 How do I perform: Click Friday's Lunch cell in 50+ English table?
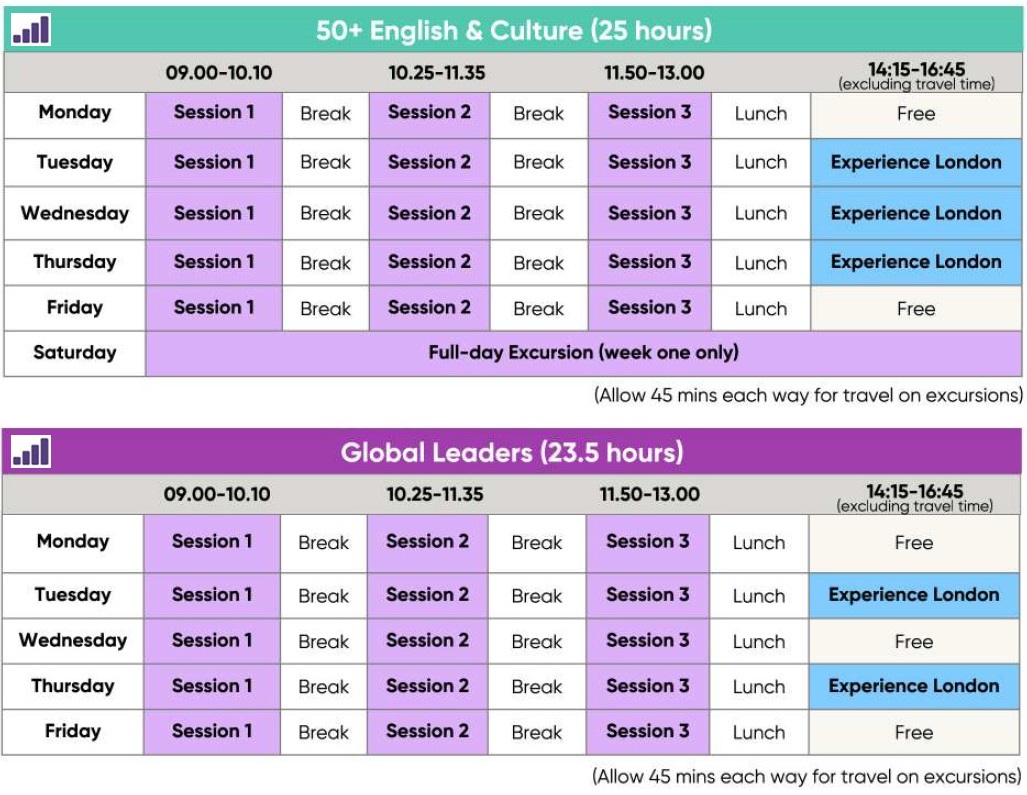[x=760, y=309]
